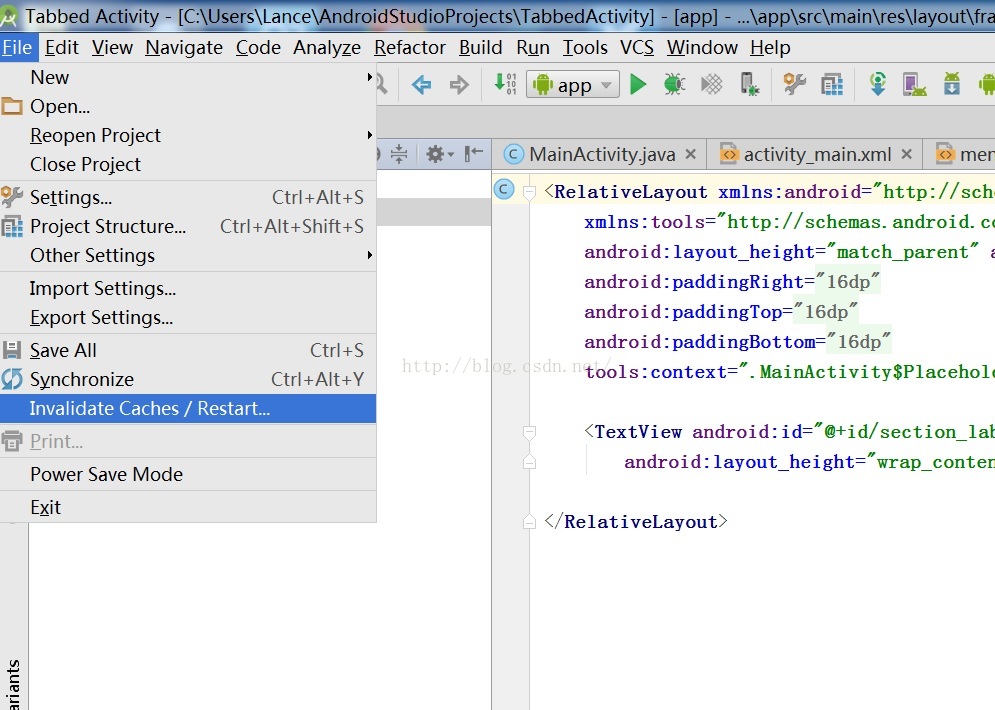Close the MainActivity.java tab
This screenshot has height=710, width=995.
click(691, 154)
